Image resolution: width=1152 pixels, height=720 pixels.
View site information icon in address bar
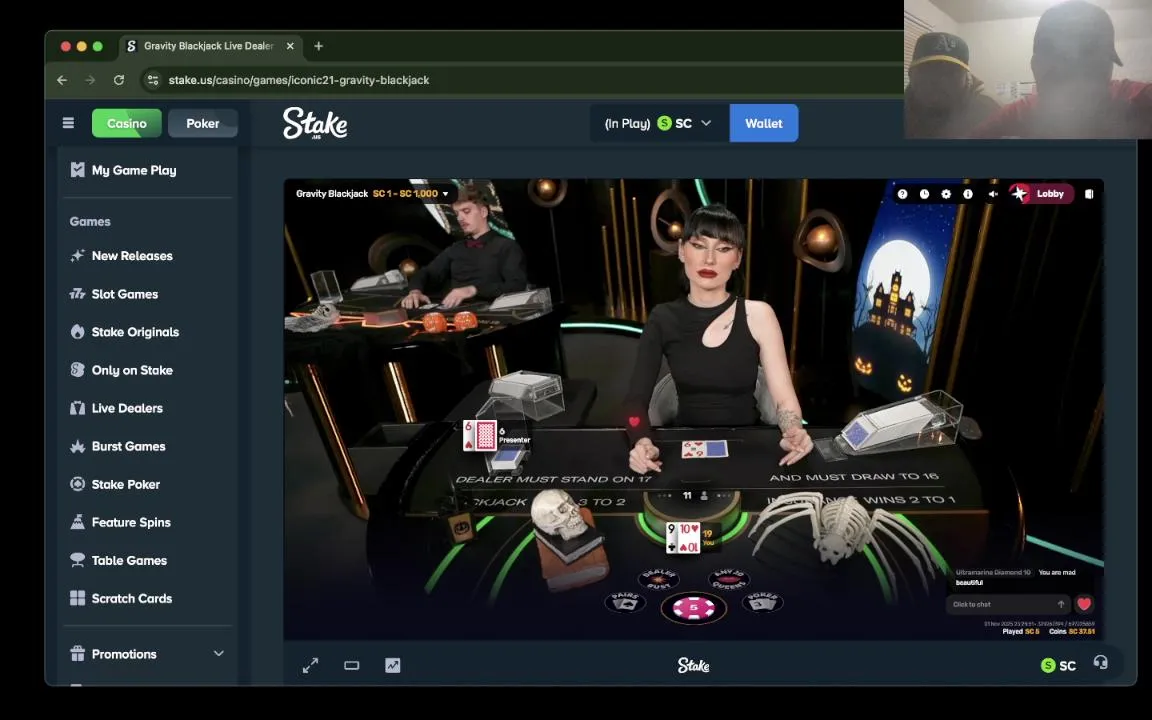point(153,80)
